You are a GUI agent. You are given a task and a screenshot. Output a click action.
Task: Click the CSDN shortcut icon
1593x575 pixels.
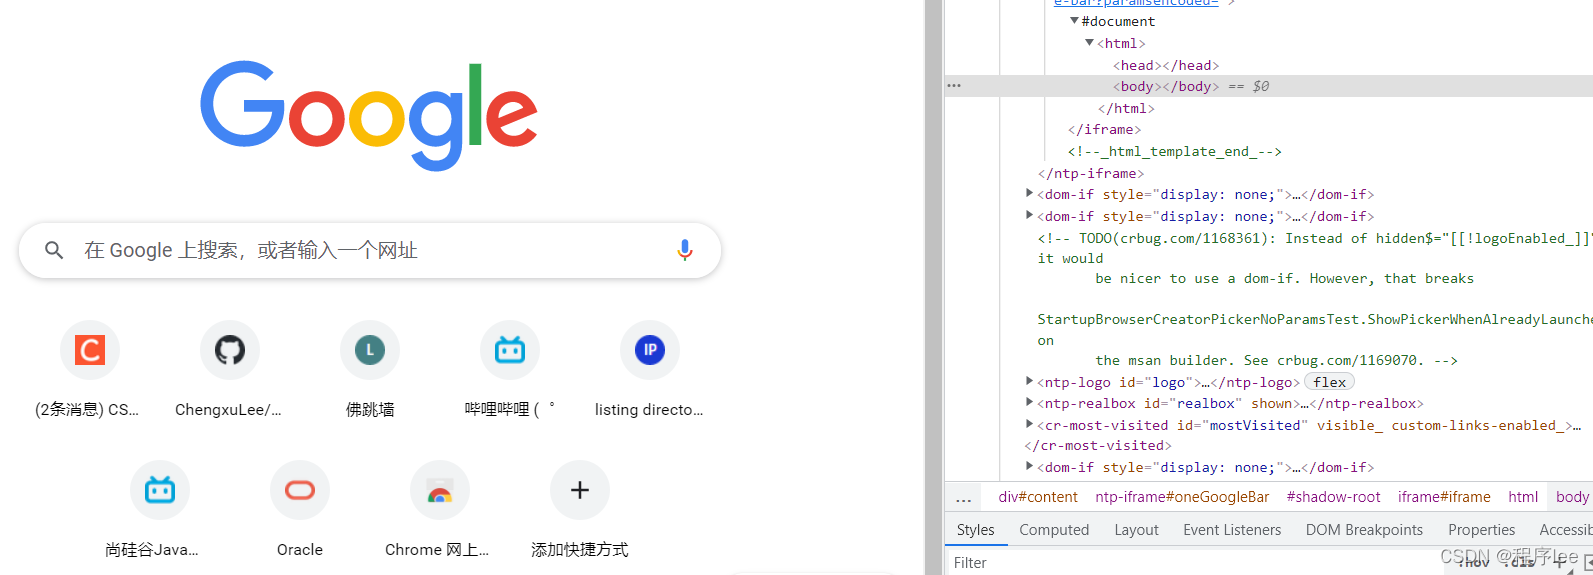(x=90, y=350)
